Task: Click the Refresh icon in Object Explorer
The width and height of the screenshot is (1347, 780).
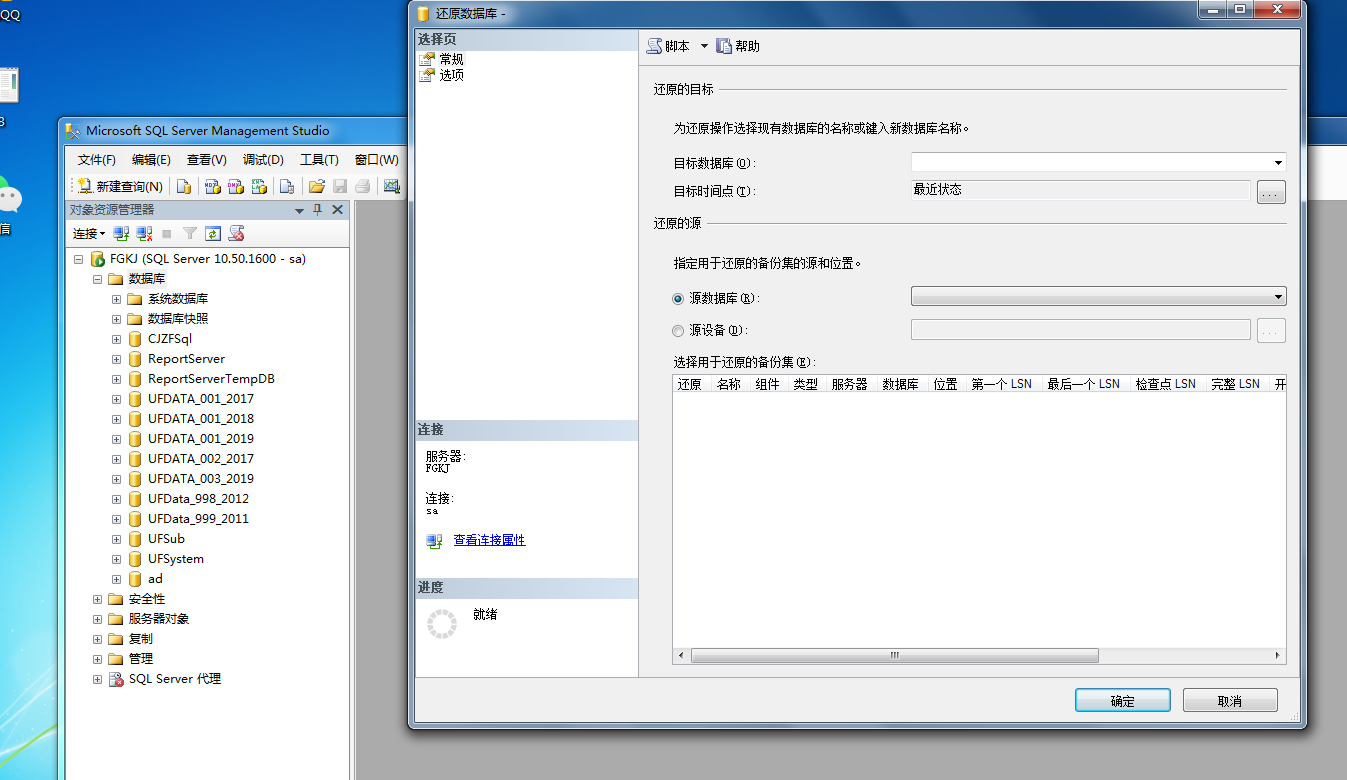Action: (213, 233)
